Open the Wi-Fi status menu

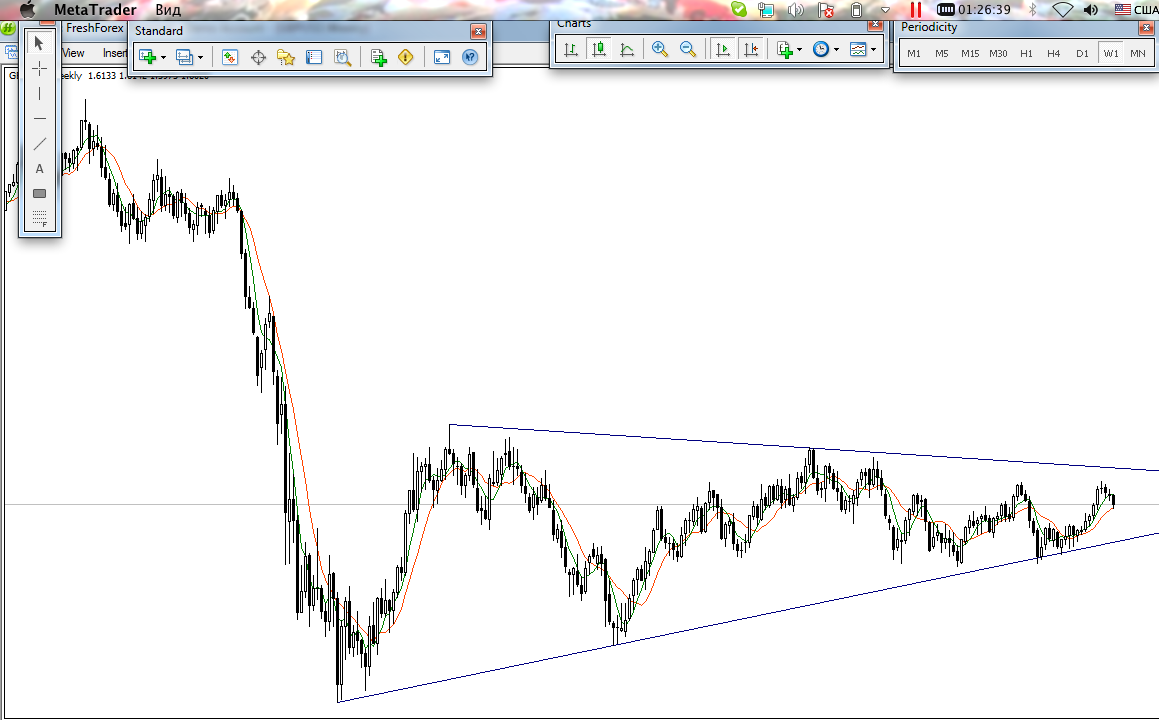[x=1062, y=10]
